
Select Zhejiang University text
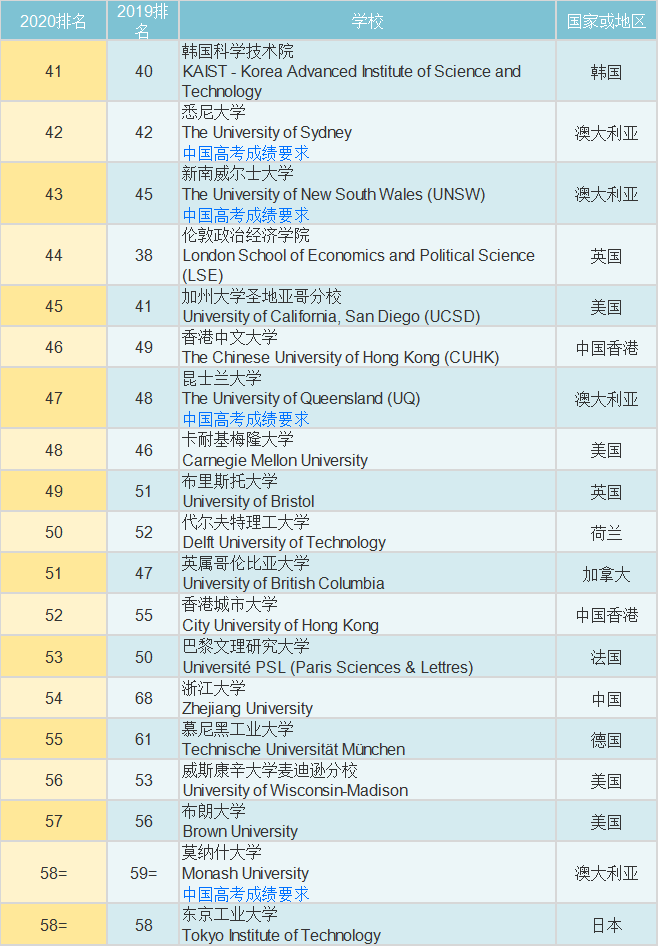pos(248,708)
